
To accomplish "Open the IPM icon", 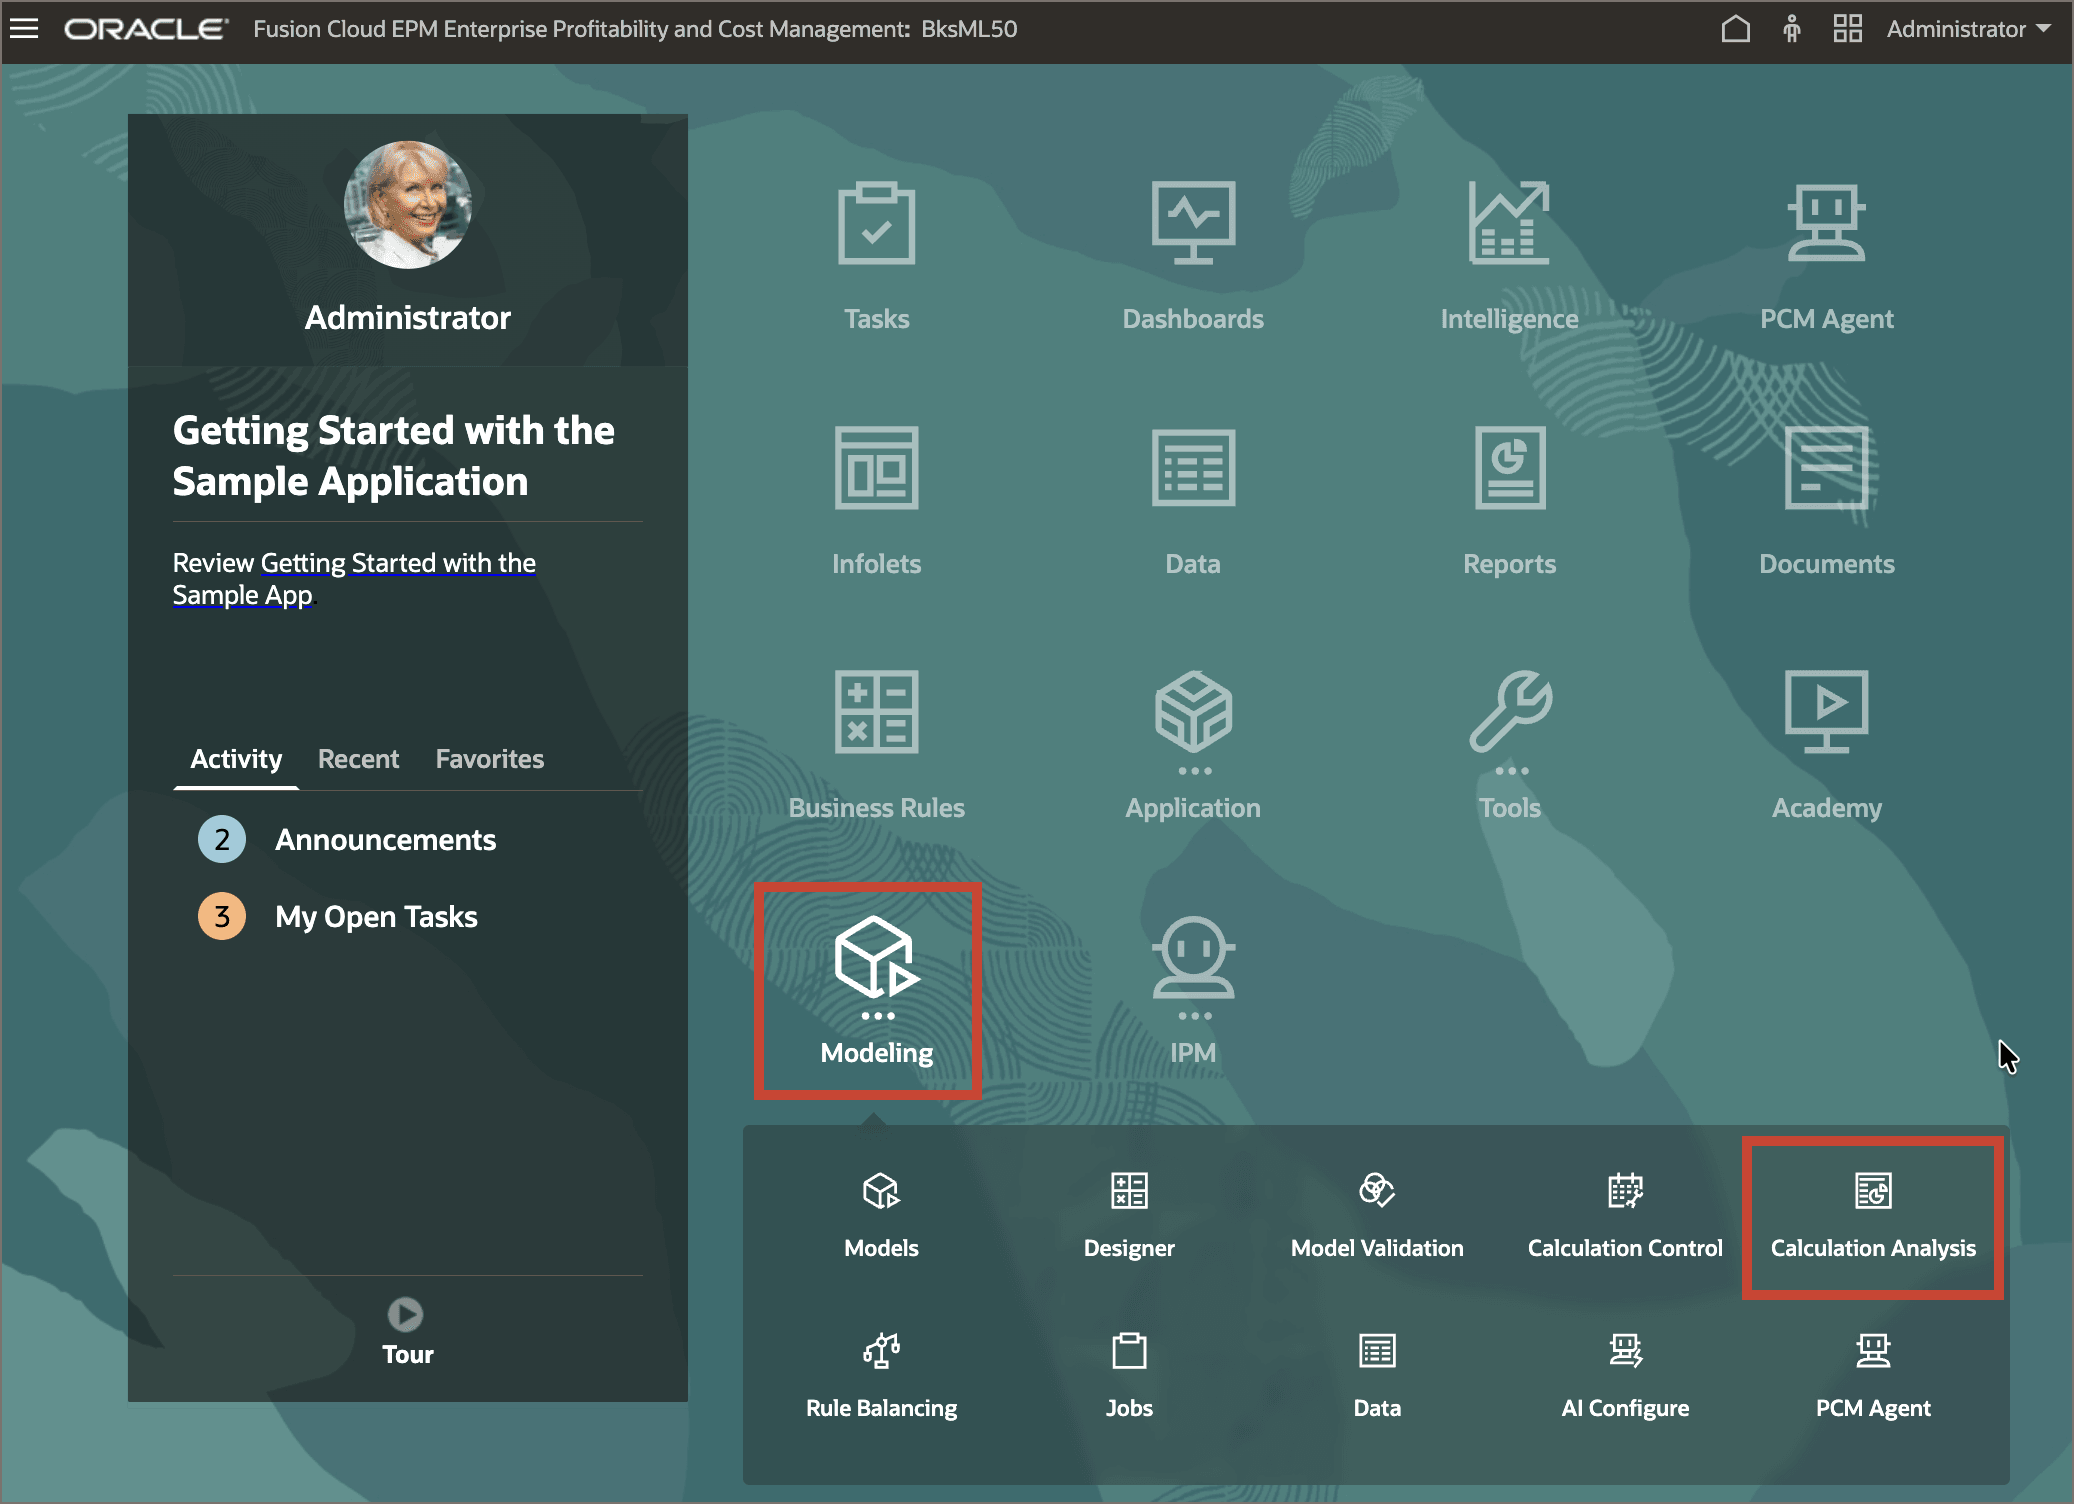I will (x=1192, y=985).
